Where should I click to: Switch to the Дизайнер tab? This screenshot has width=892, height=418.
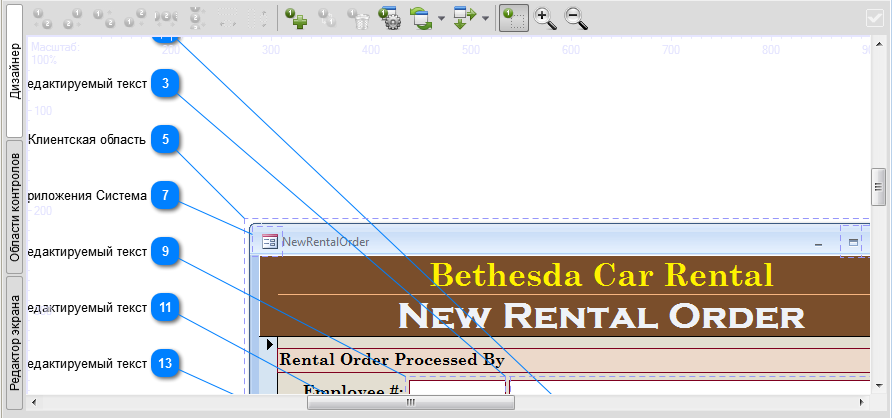pos(14,71)
